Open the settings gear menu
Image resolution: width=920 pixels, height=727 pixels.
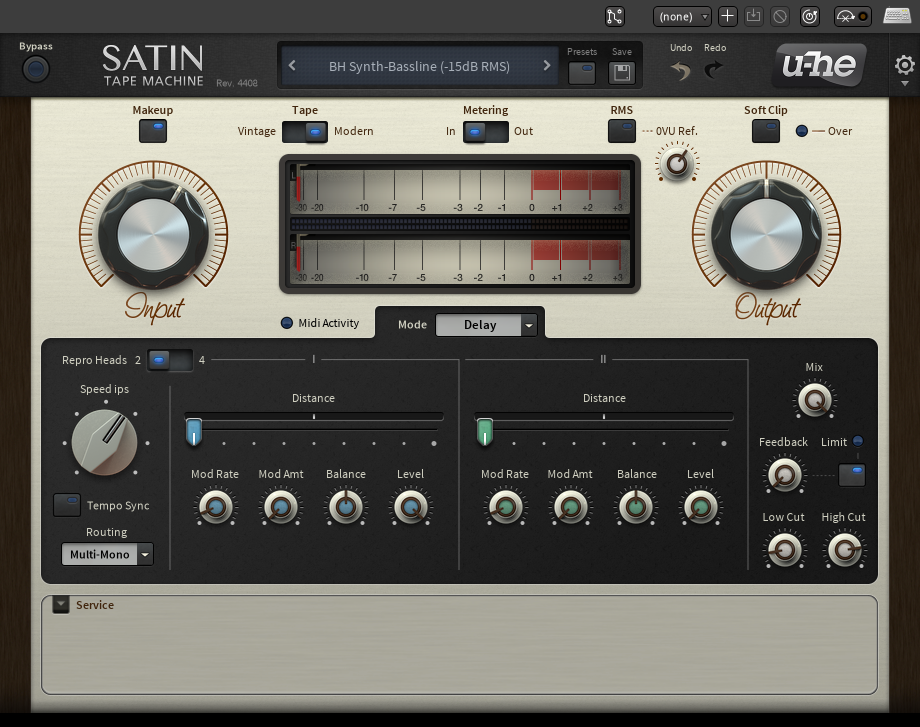(904, 66)
